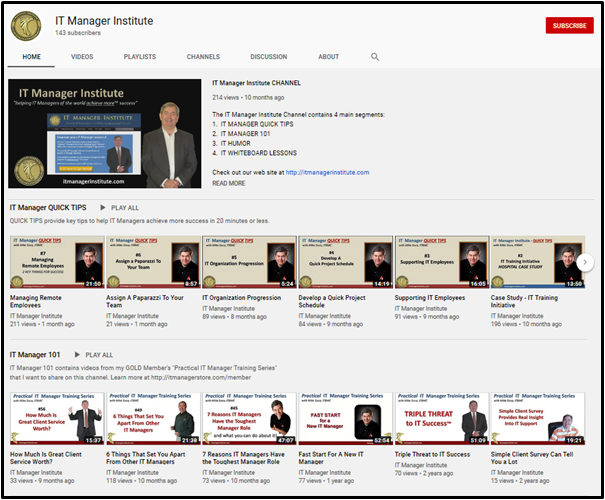Open the itmanagerinstitute.com web site link
Image resolution: width=605 pixels, height=500 pixels.
[327, 172]
